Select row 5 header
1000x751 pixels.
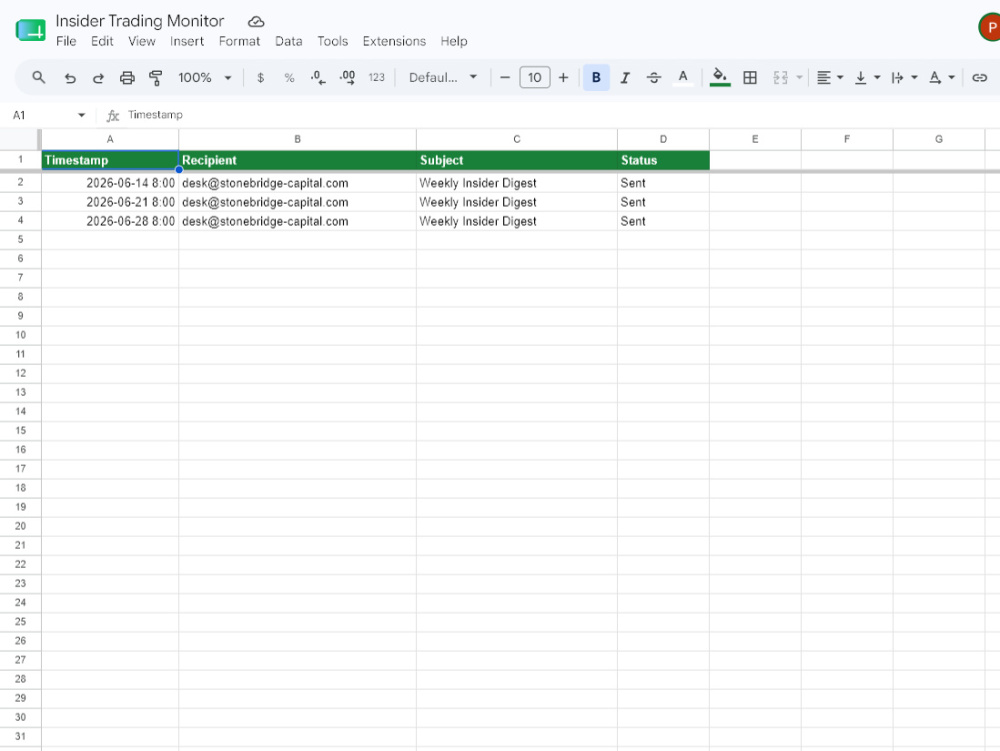[20, 240]
